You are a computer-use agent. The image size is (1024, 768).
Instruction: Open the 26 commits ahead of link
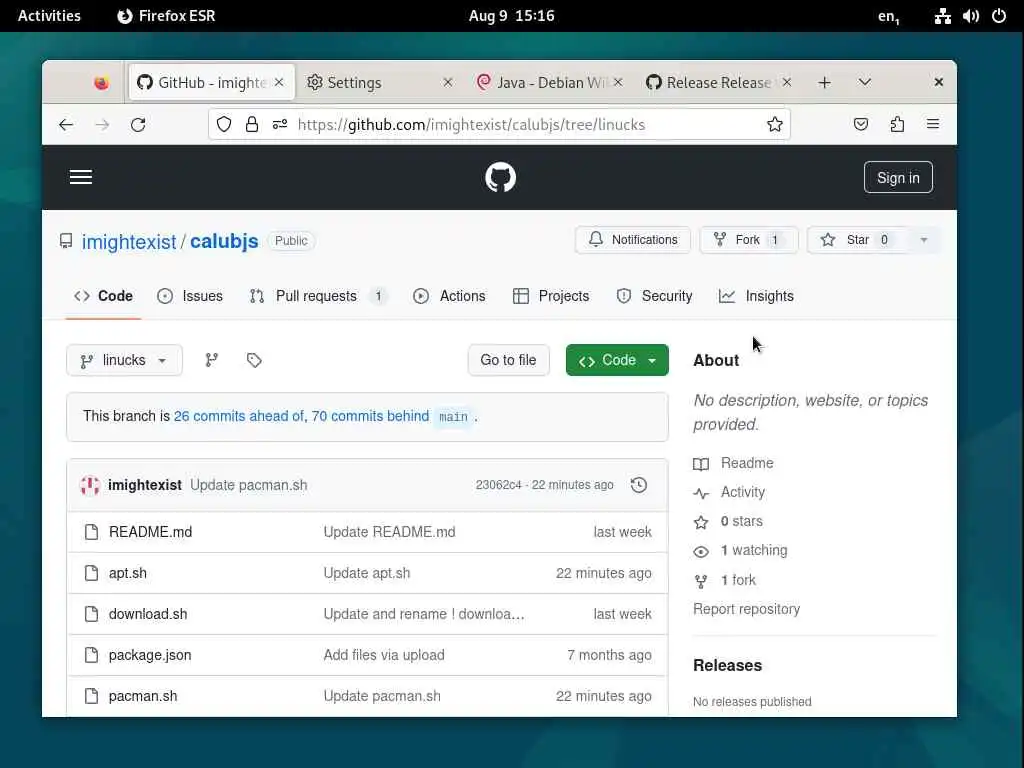click(240, 416)
